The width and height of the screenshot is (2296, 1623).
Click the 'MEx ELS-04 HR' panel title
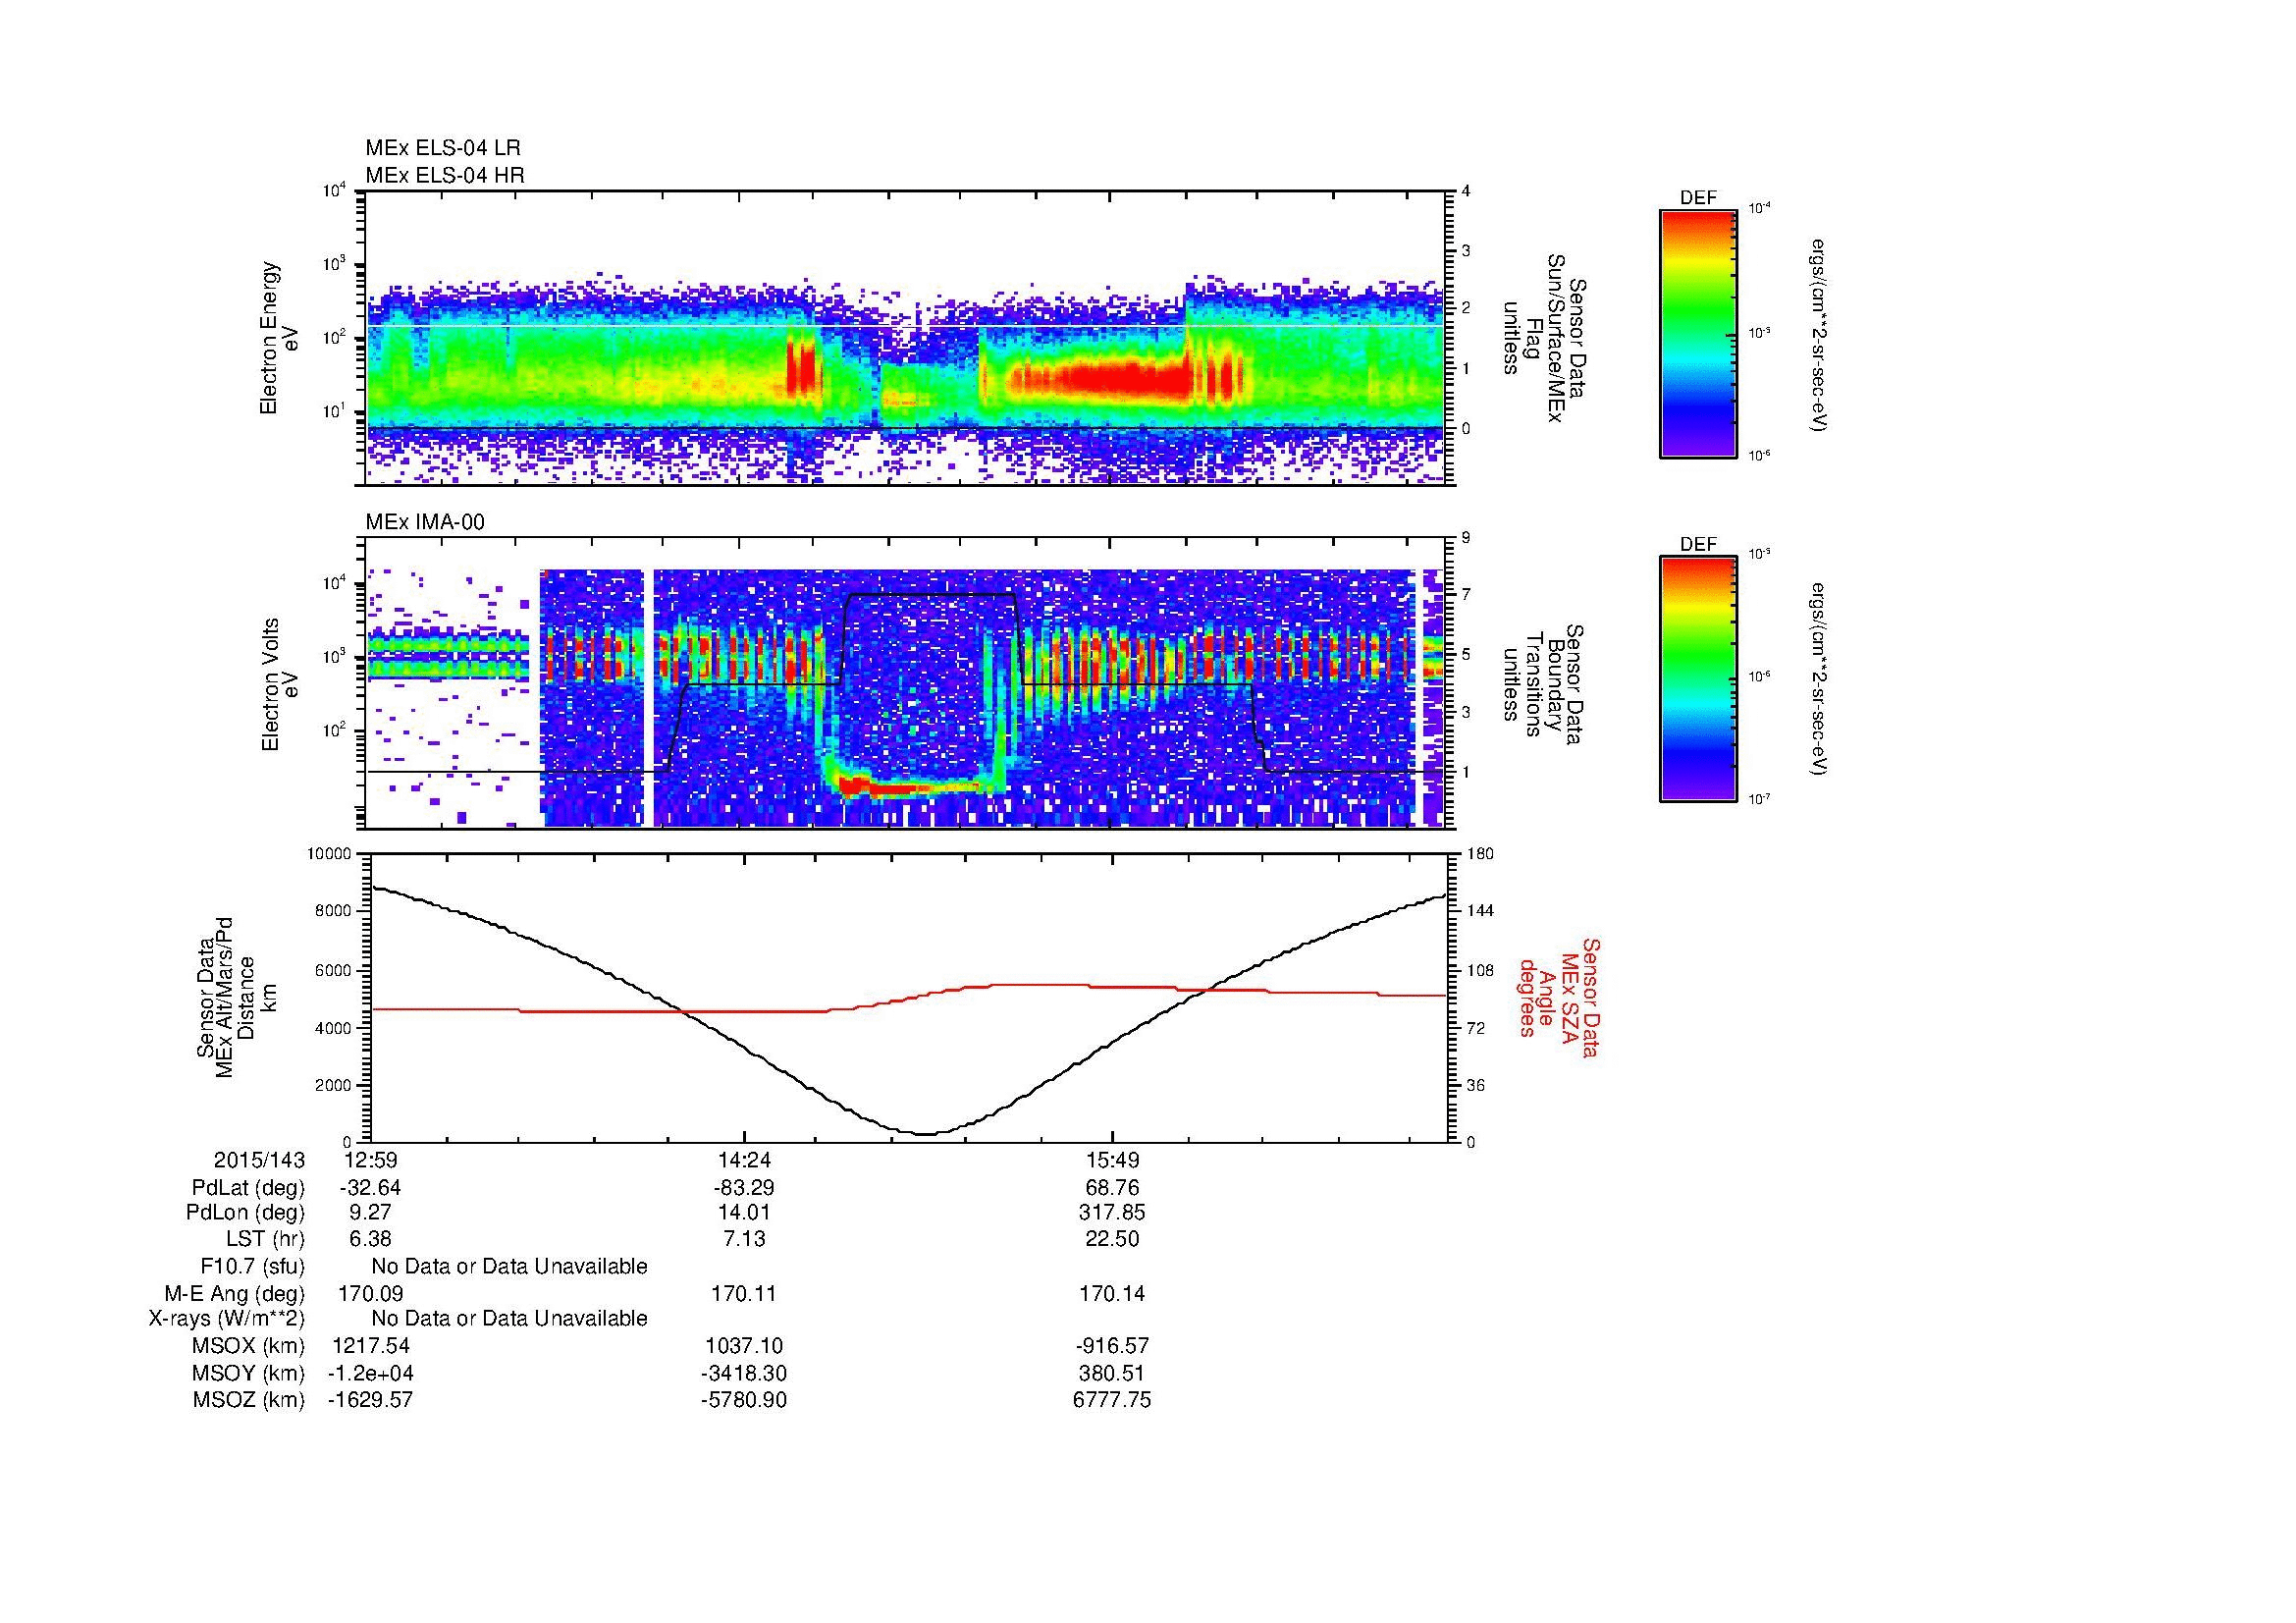[445, 175]
